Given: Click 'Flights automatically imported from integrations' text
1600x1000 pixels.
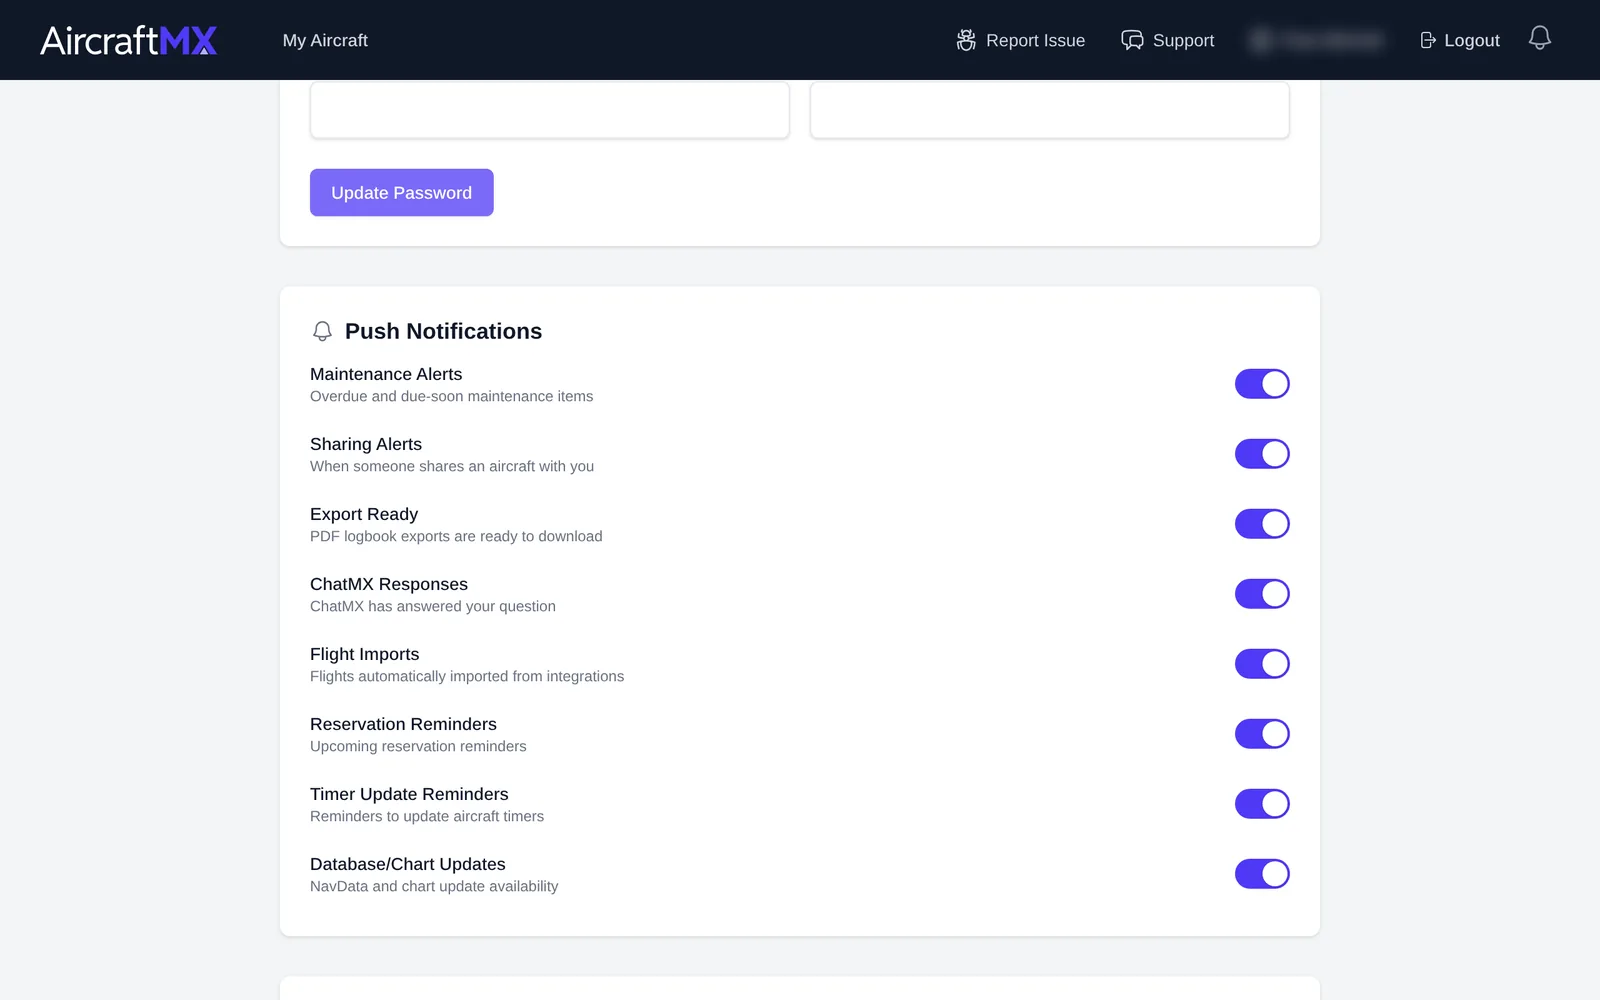Looking at the screenshot, I should [x=467, y=677].
